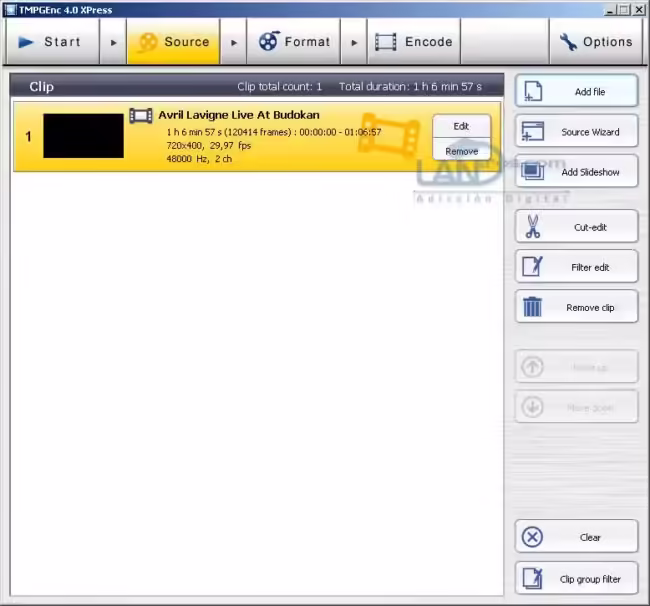
Task: Click Add Slideshow button
Action: tap(577, 171)
